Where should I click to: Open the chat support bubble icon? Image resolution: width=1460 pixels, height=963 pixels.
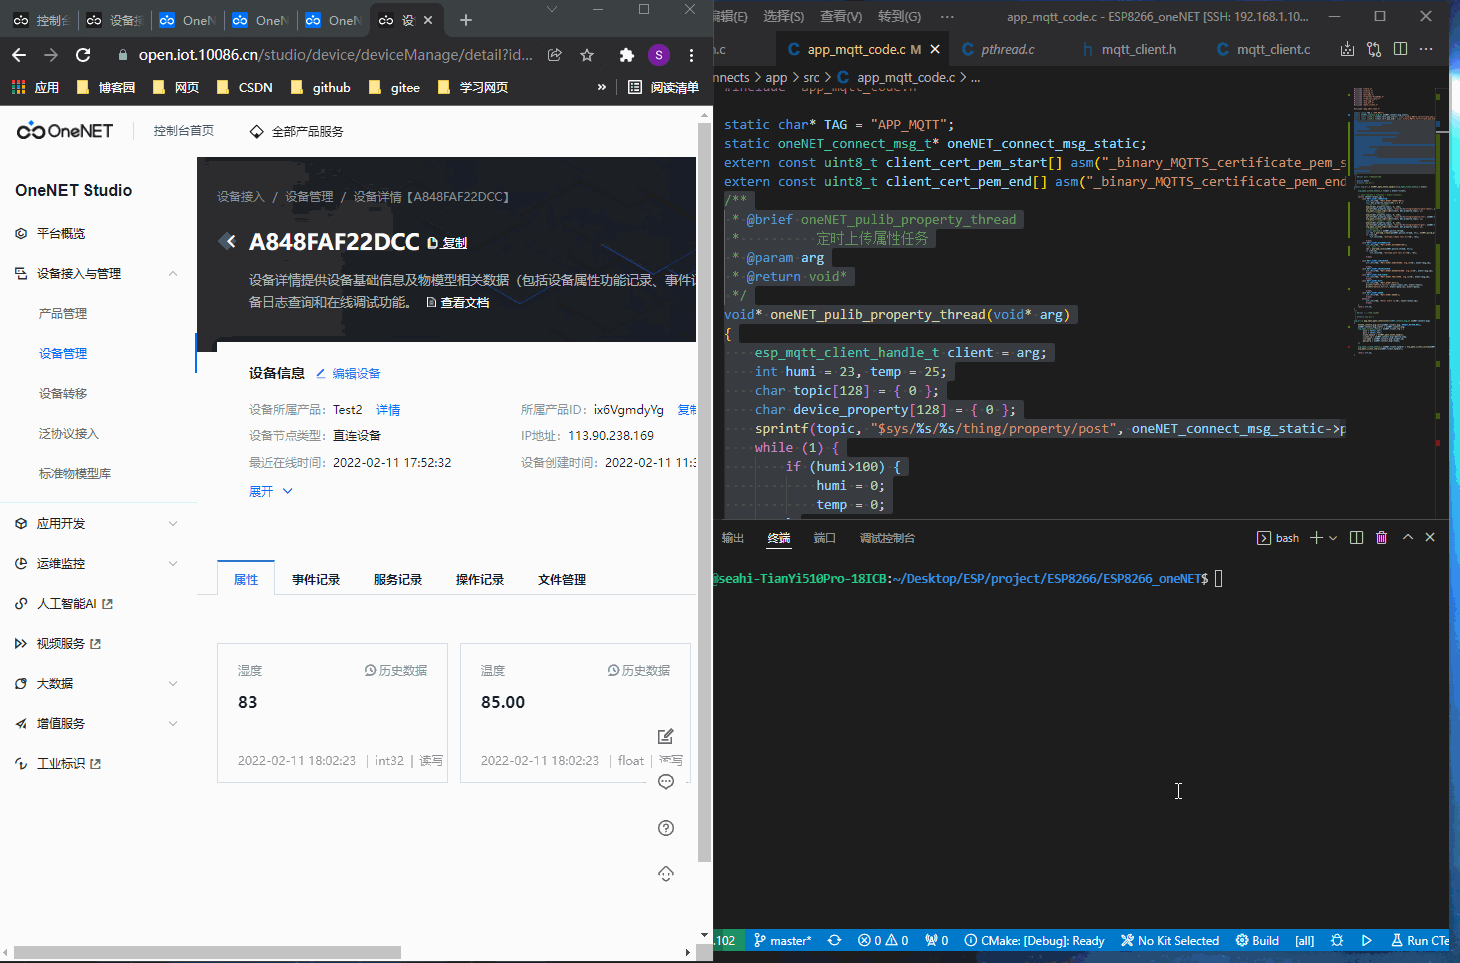click(x=666, y=782)
